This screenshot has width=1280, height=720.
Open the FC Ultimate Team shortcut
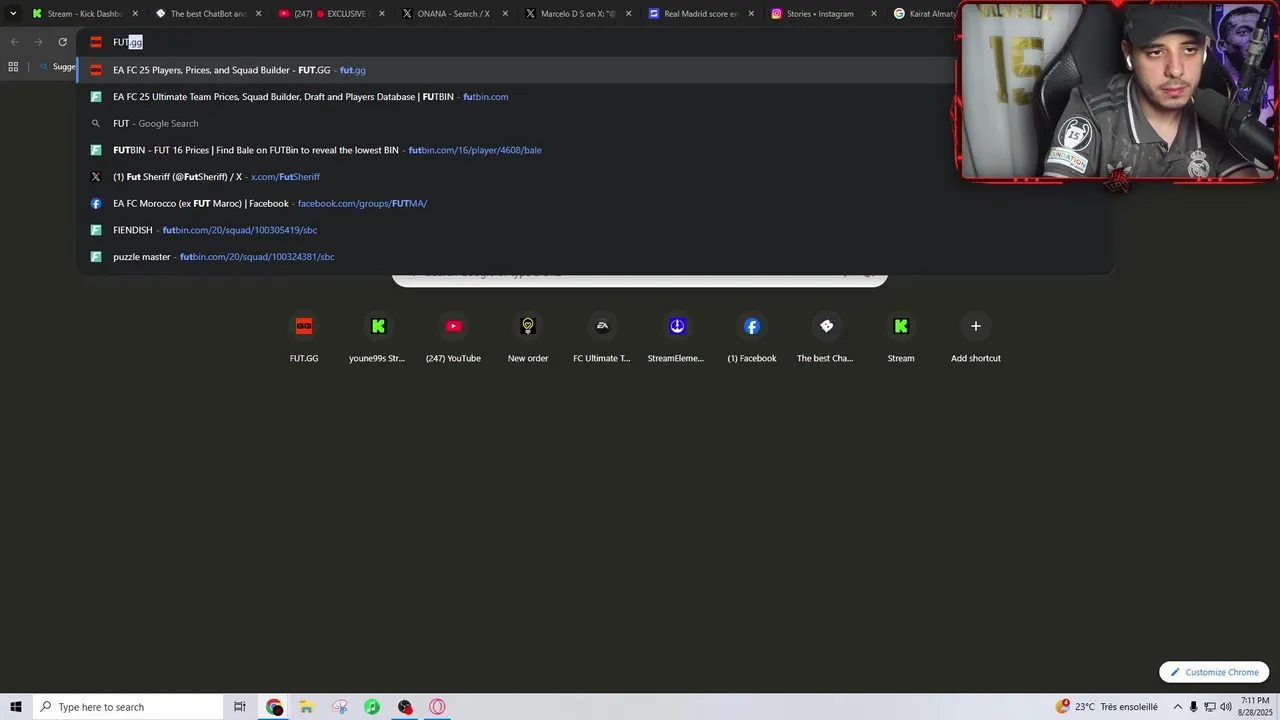[602, 338]
